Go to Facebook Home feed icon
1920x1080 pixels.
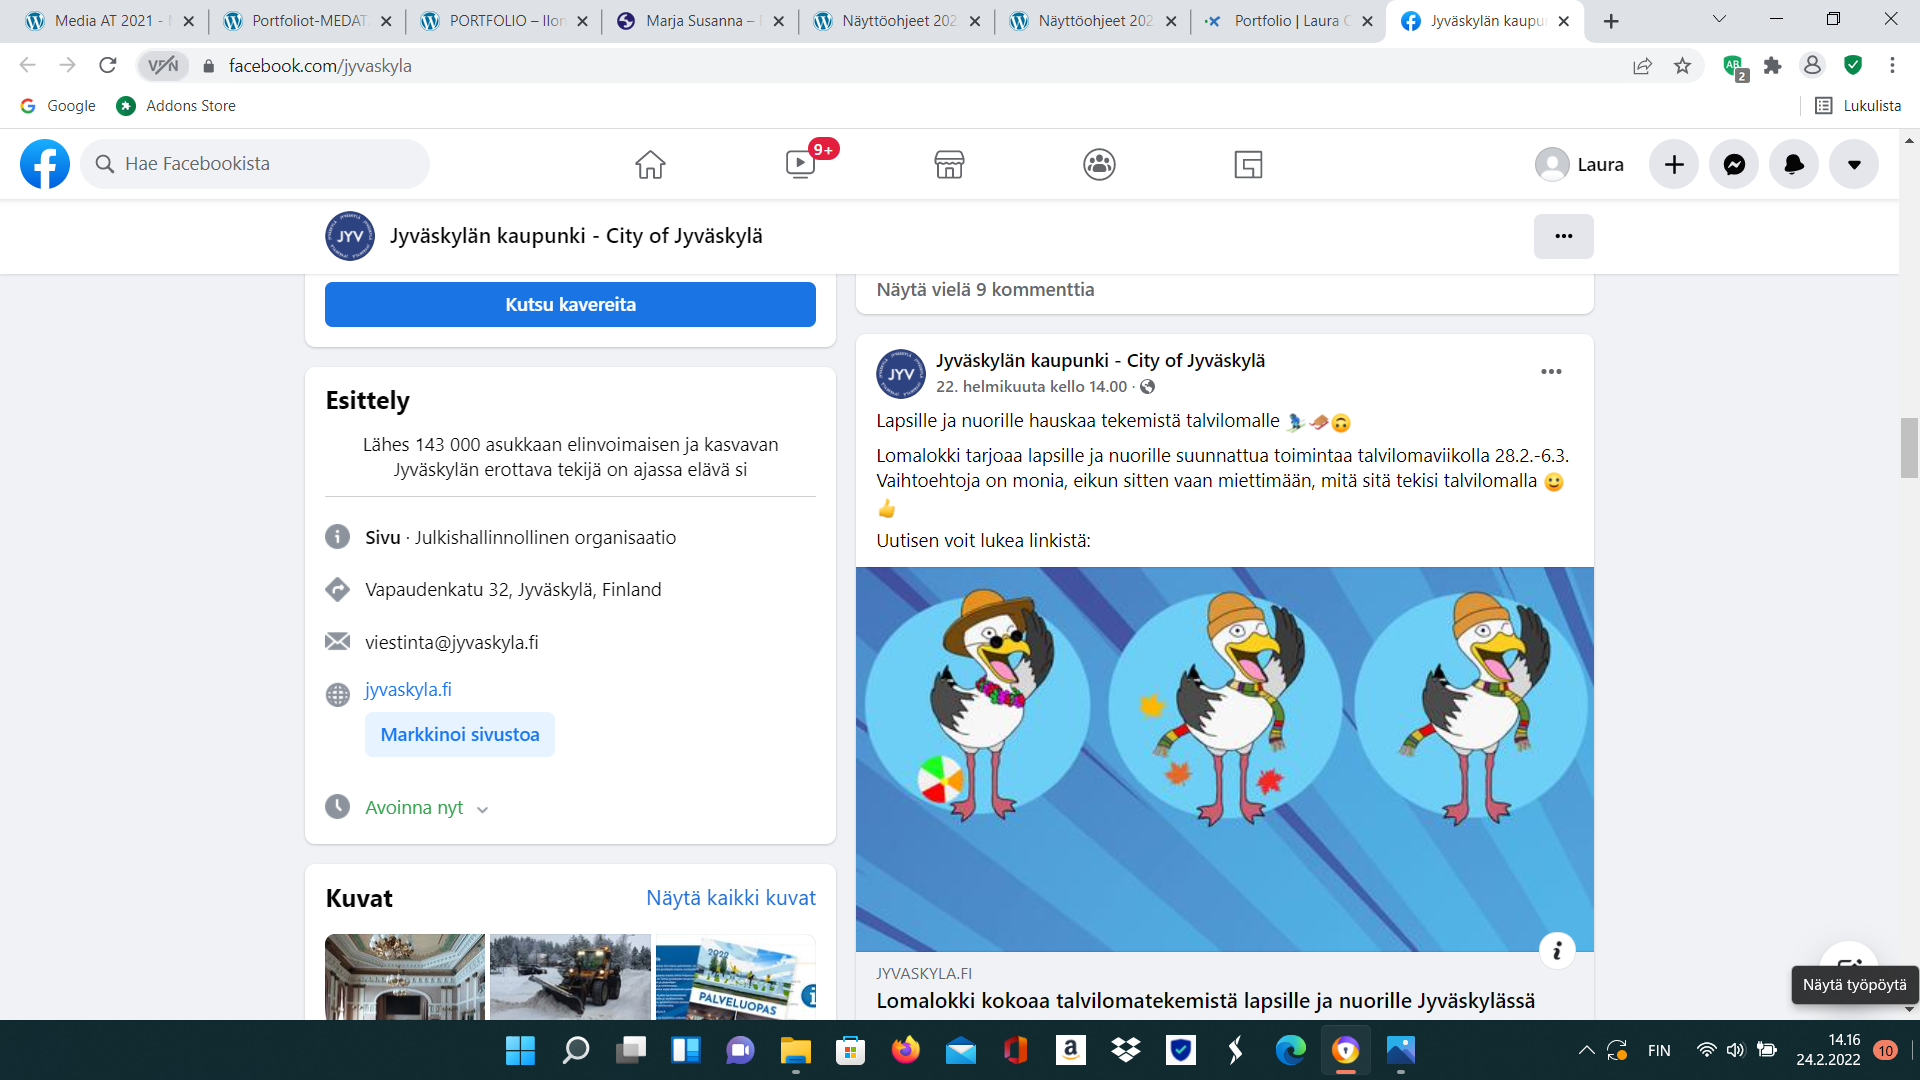coord(650,164)
